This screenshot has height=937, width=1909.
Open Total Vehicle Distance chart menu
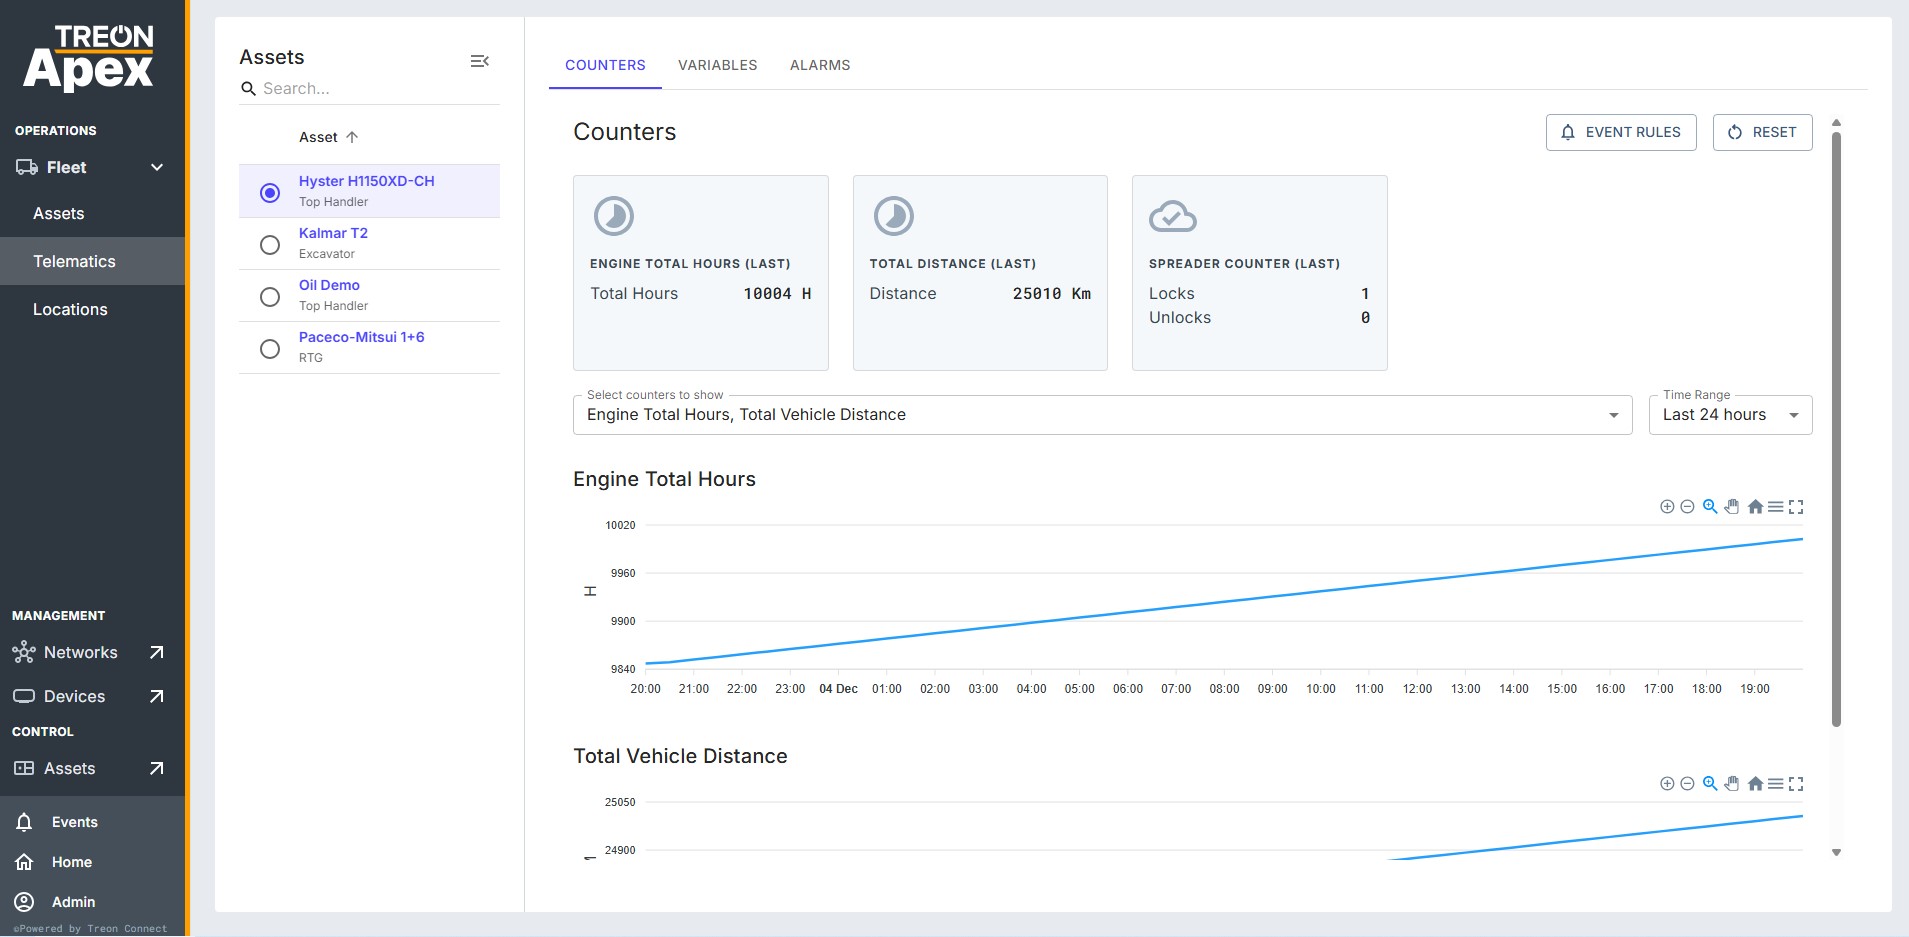(1775, 784)
